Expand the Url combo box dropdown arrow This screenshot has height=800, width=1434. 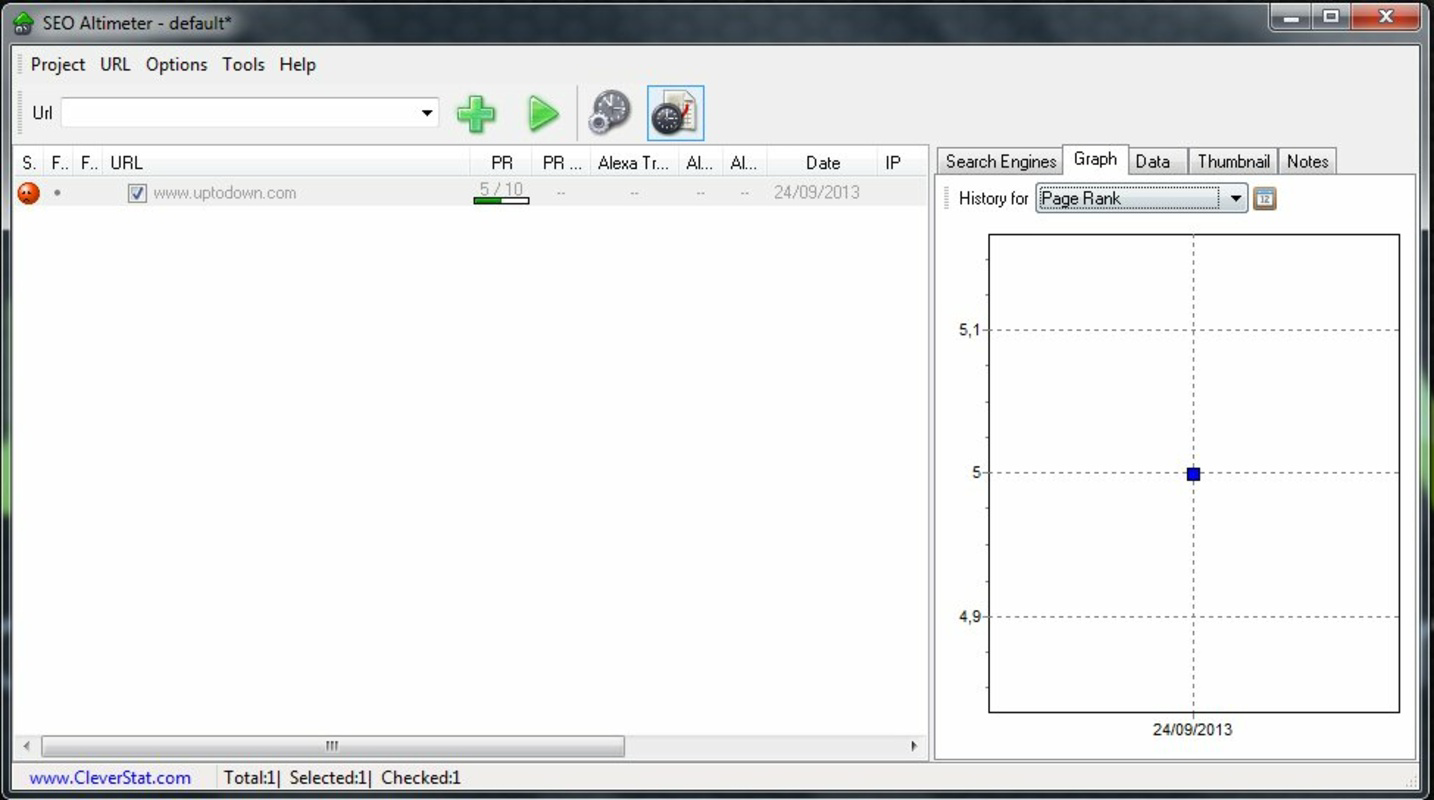[x=427, y=113]
